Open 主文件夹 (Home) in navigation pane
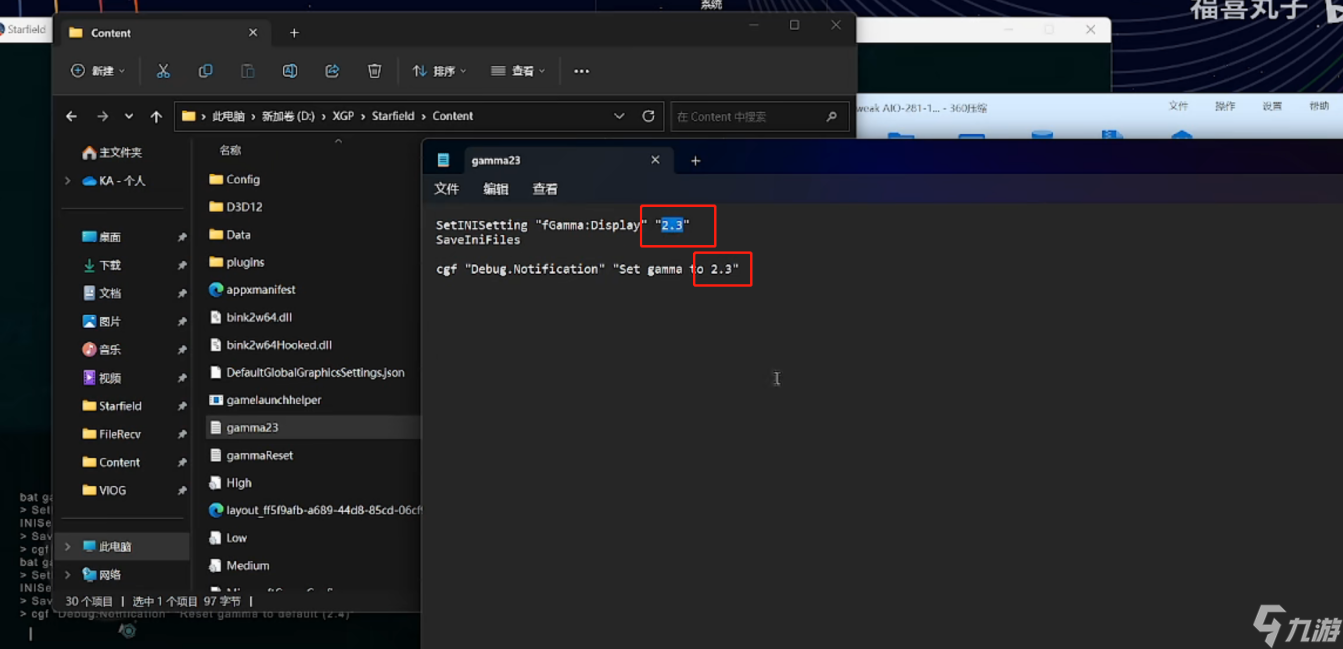This screenshot has width=1343, height=649. click(112, 153)
